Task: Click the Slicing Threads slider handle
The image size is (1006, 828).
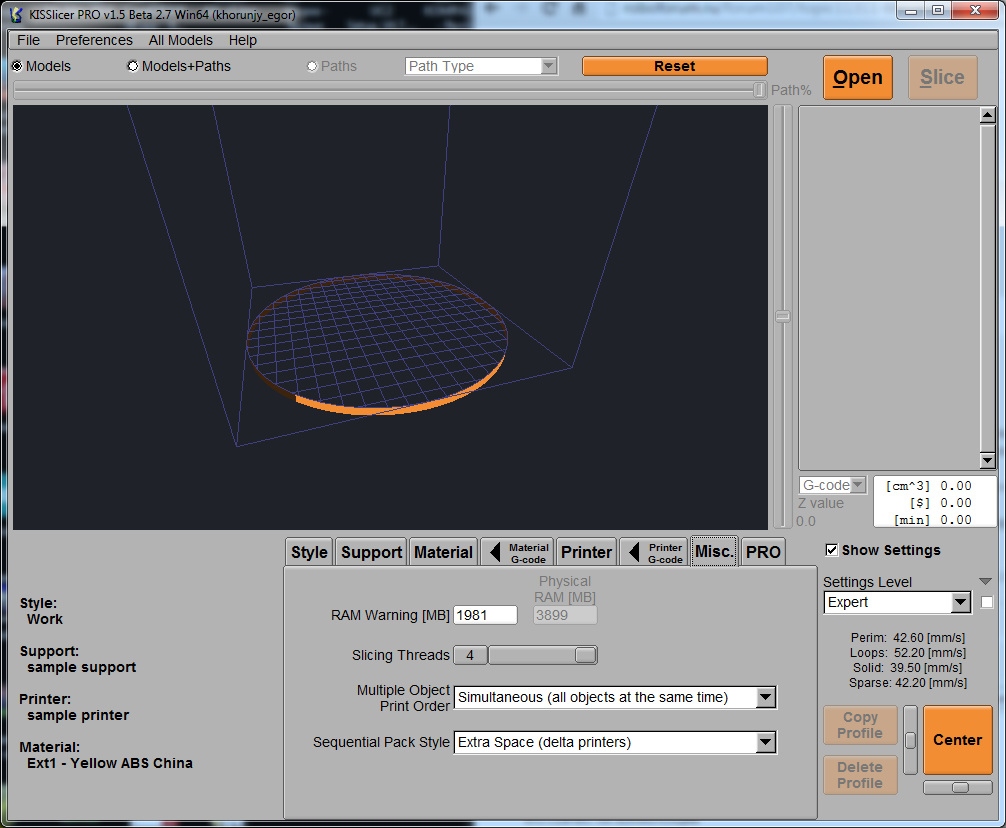Action: (x=586, y=655)
